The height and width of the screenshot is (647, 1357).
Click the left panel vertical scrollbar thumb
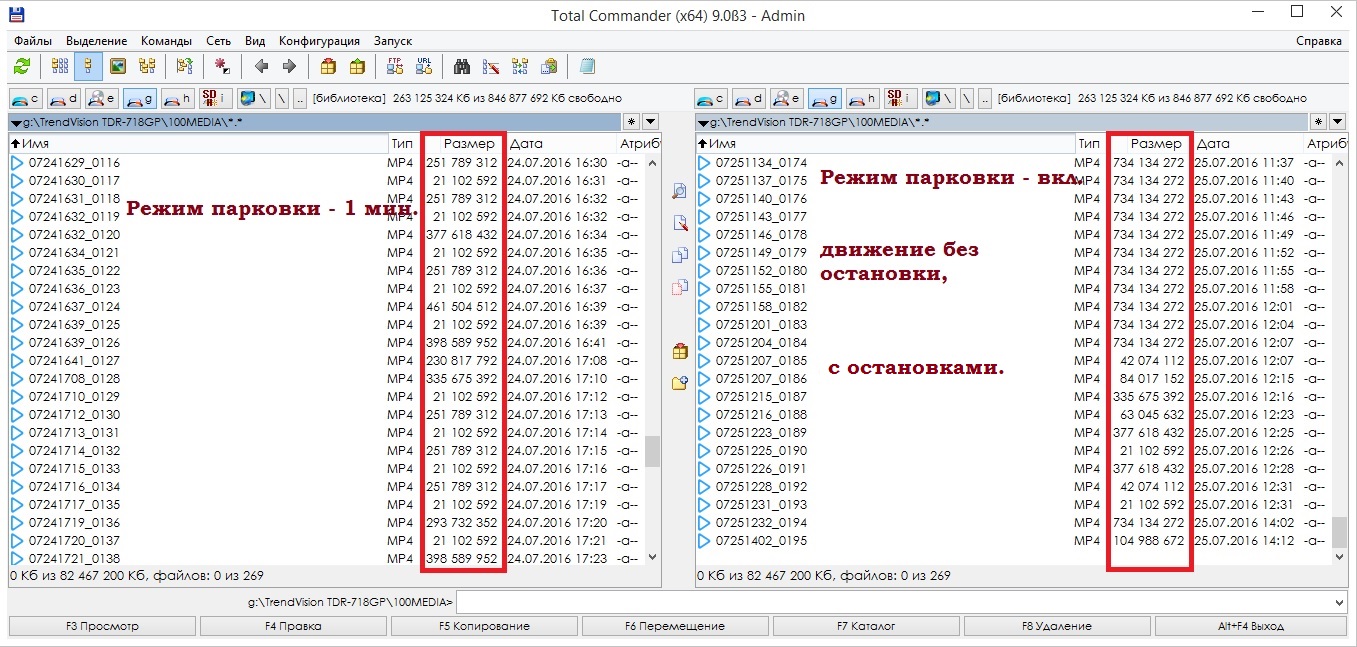coord(653,452)
